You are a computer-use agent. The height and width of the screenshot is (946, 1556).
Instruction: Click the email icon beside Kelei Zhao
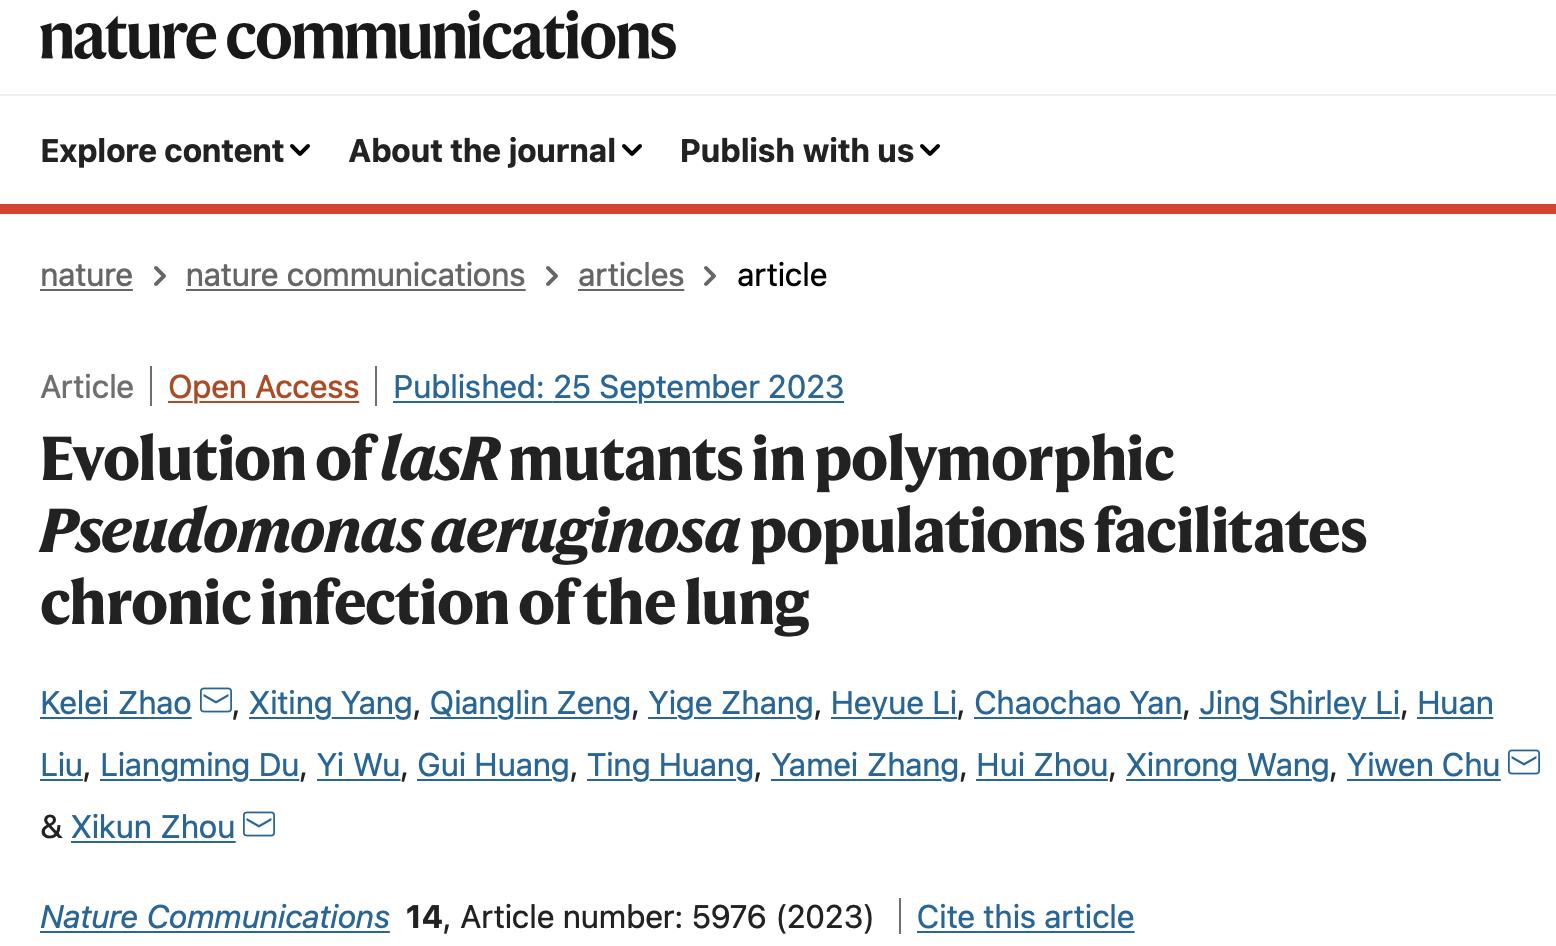216,701
